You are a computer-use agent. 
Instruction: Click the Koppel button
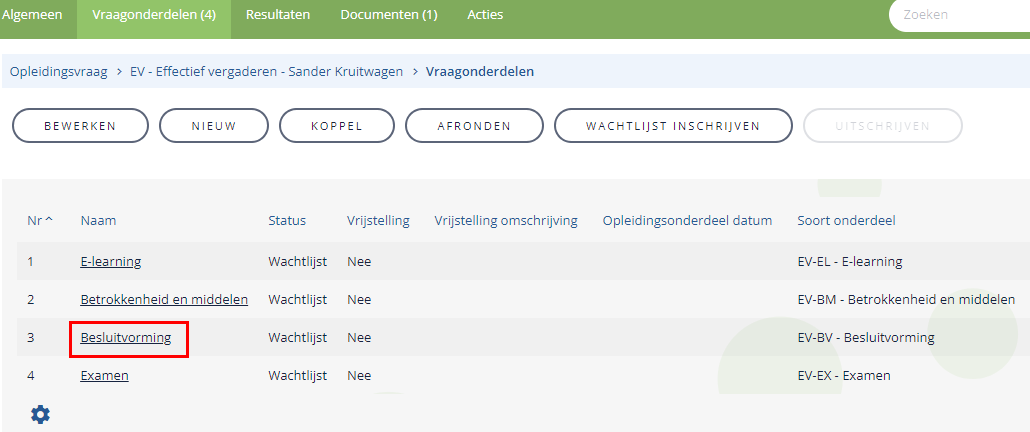click(337, 125)
